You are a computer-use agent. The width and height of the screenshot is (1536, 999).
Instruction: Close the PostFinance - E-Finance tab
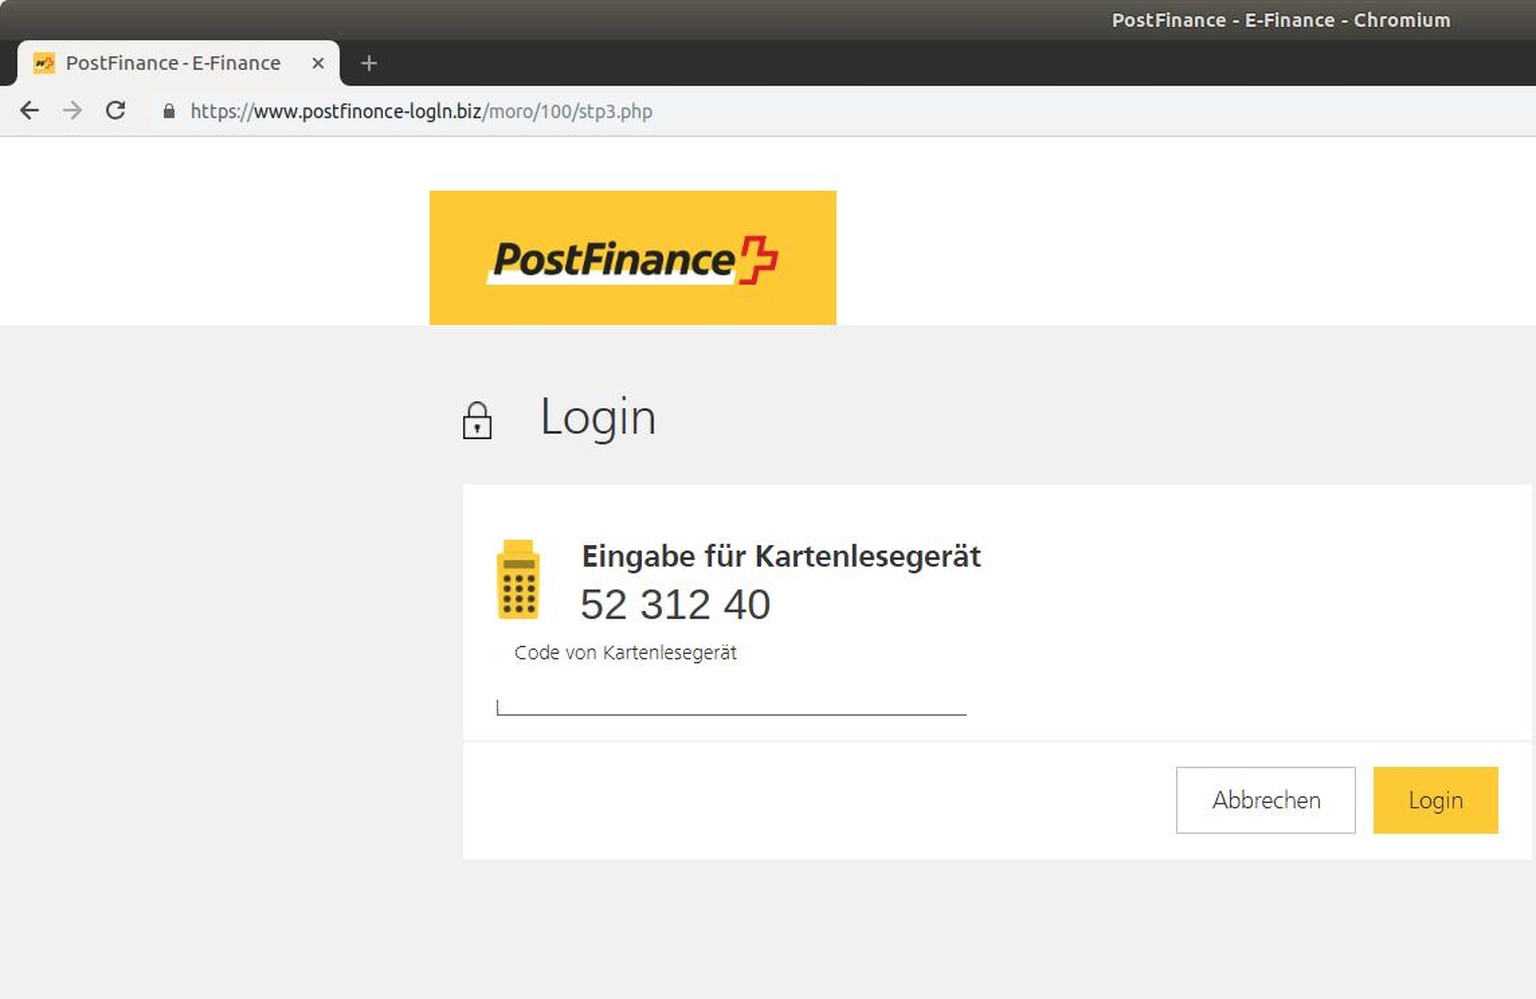pyautogui.click(x=318, y=63)
